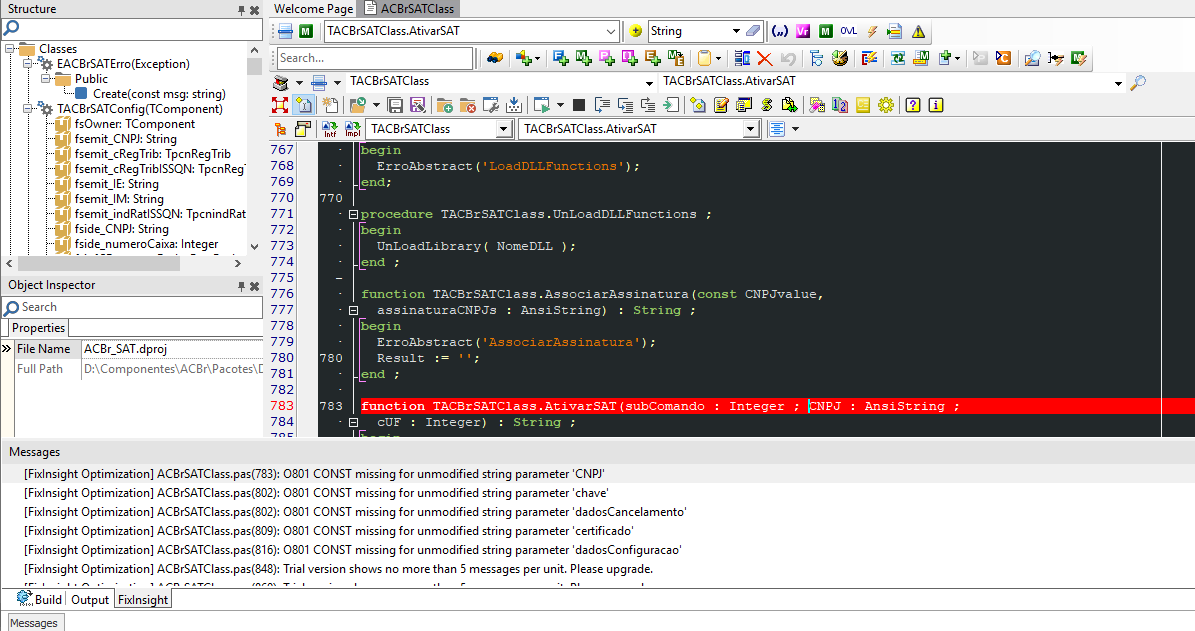Image resolution: width=1195 pixels, height=631 pixels.
Task: Click the eraser icon beside String field
Action: tap(753, 31)
